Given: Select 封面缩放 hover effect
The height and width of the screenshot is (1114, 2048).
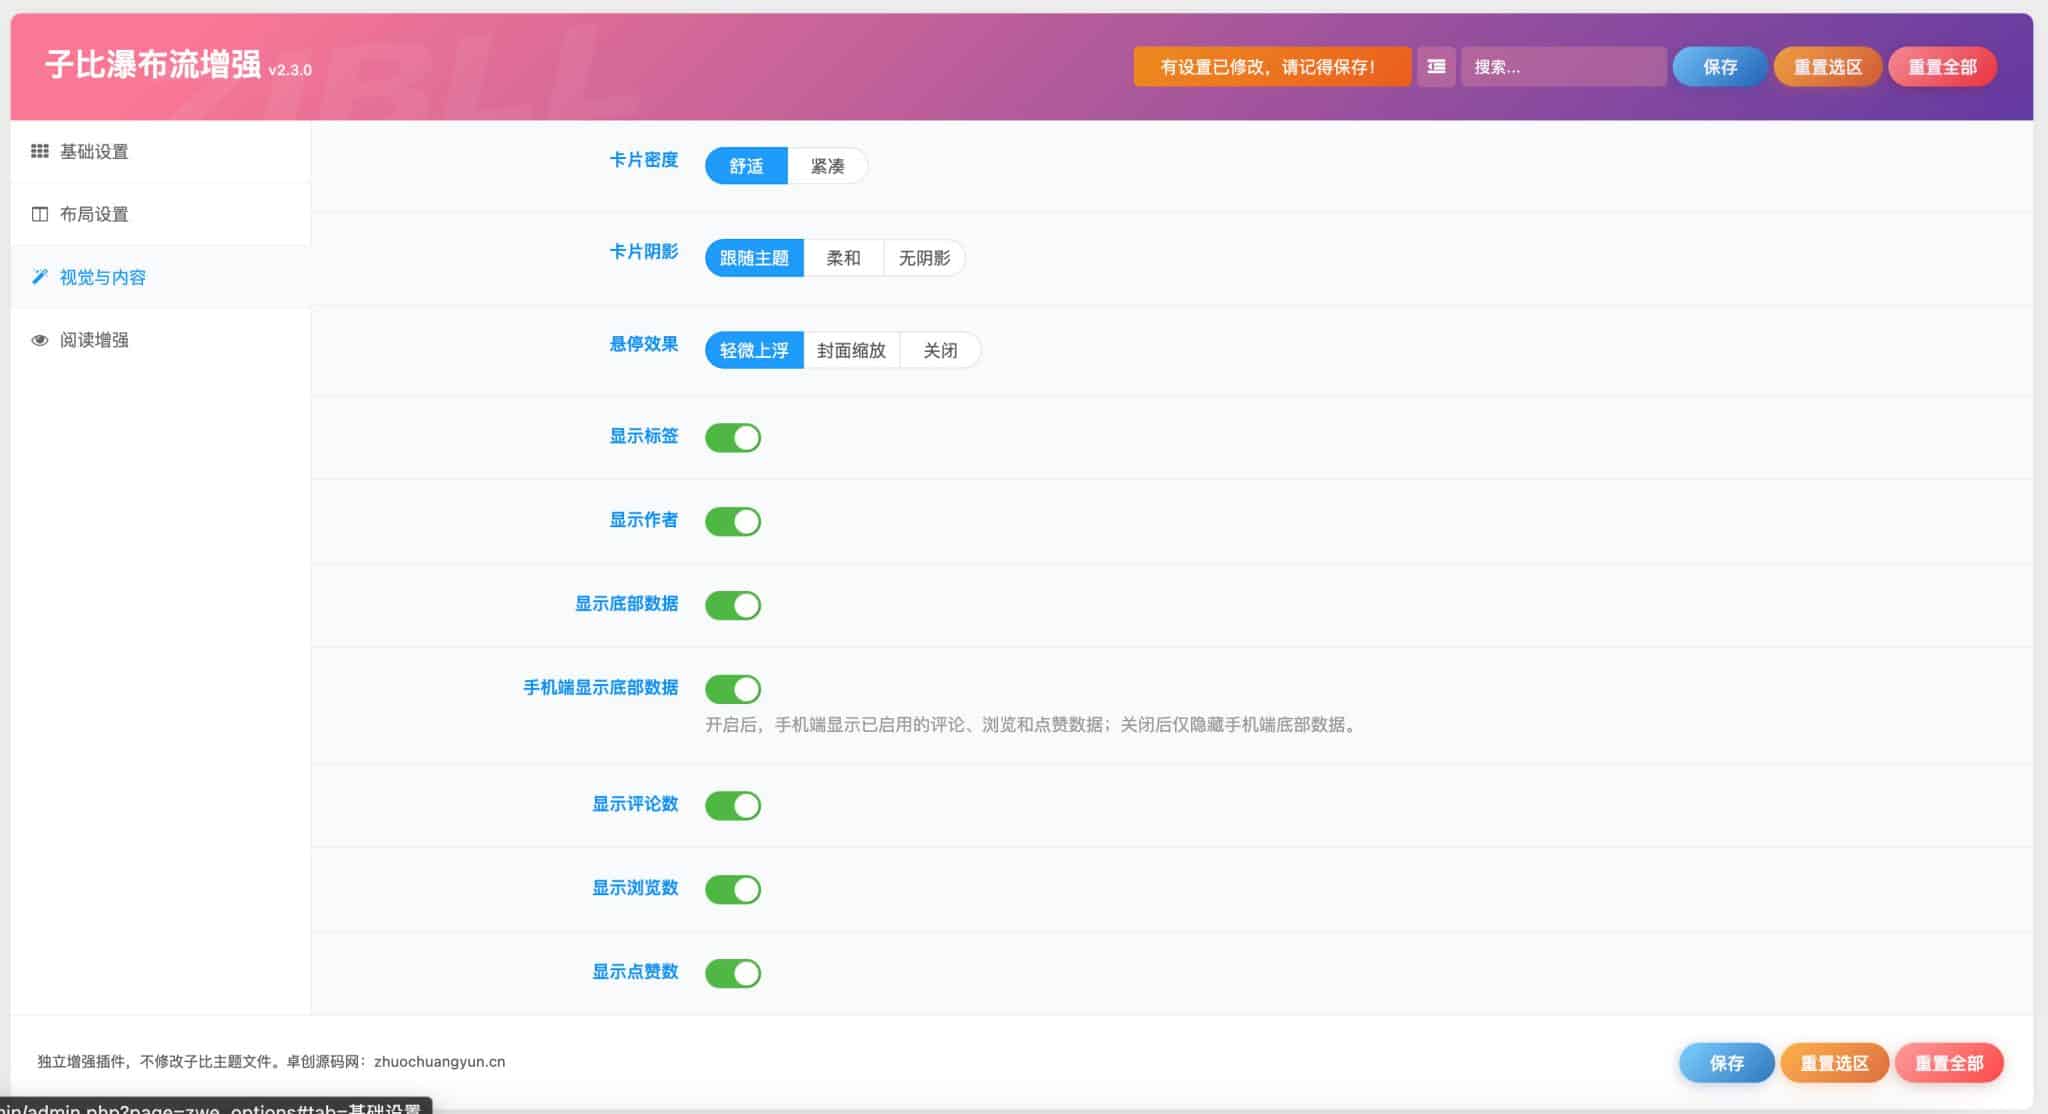Looking at the screenshot, I should [851, 350].
